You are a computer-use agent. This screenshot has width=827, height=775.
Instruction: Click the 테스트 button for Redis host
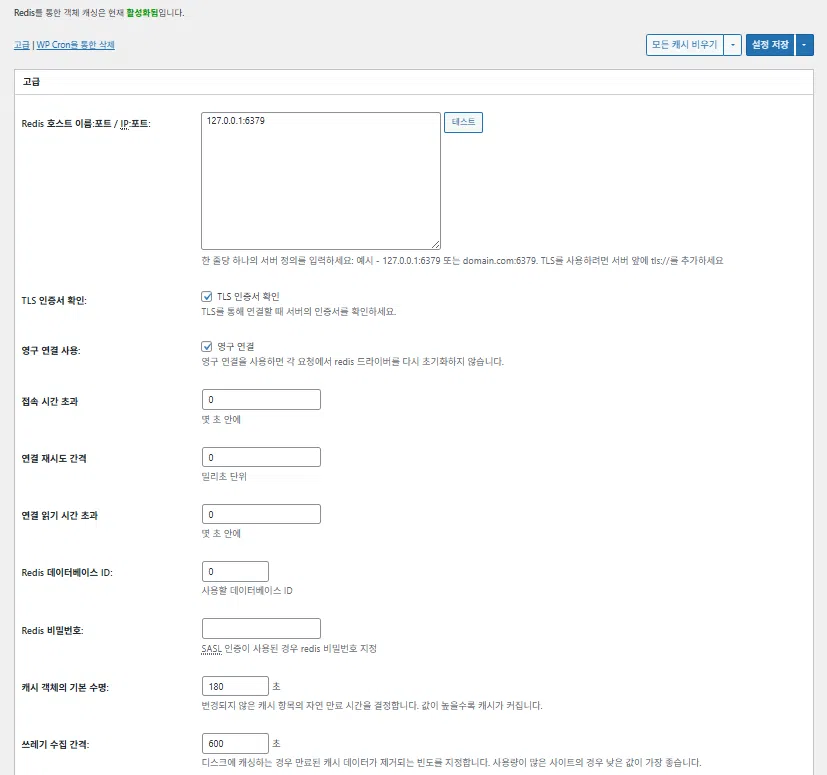point(463,122)
